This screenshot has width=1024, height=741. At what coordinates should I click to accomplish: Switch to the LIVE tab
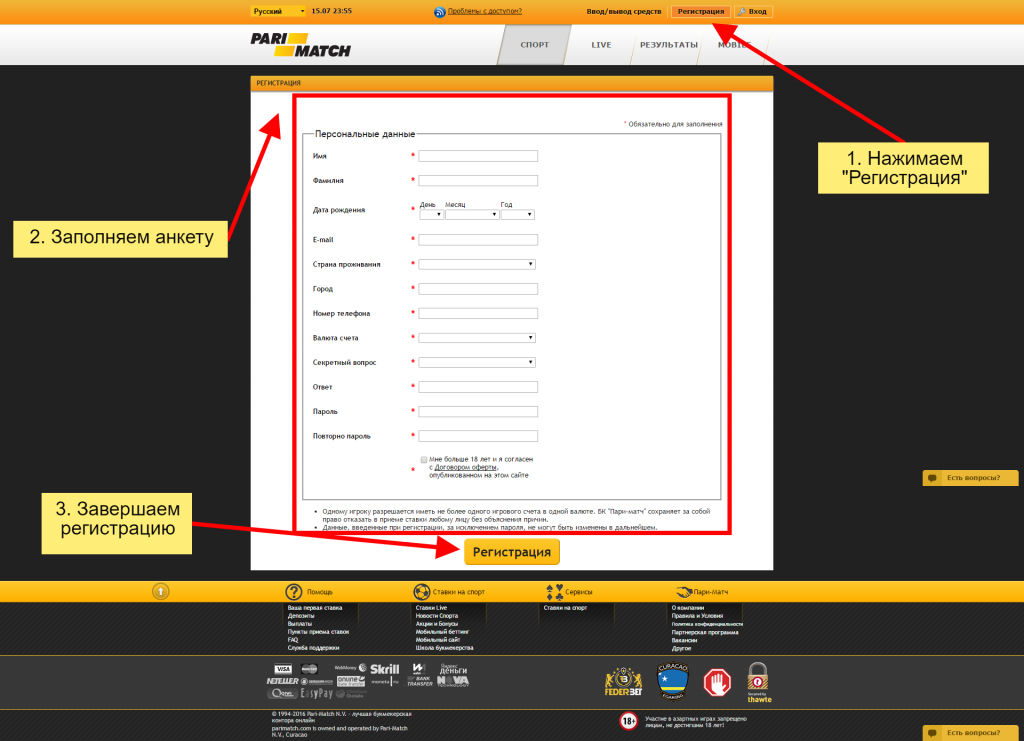coord(601,45)
